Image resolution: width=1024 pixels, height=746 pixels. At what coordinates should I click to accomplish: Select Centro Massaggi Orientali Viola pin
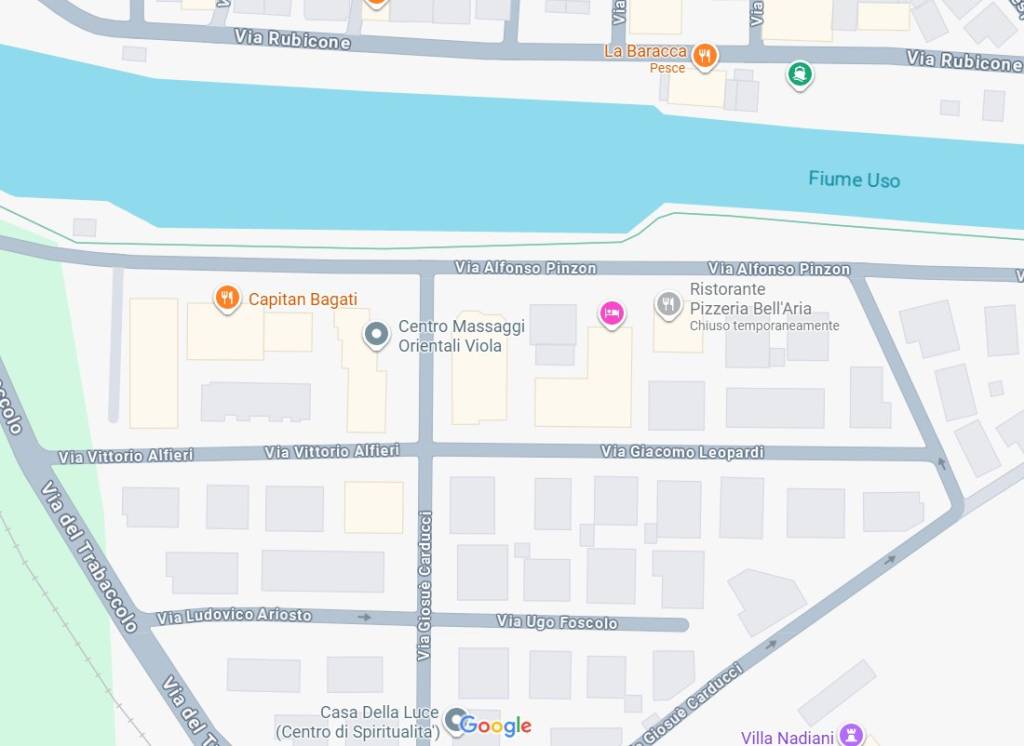(376, 335)
